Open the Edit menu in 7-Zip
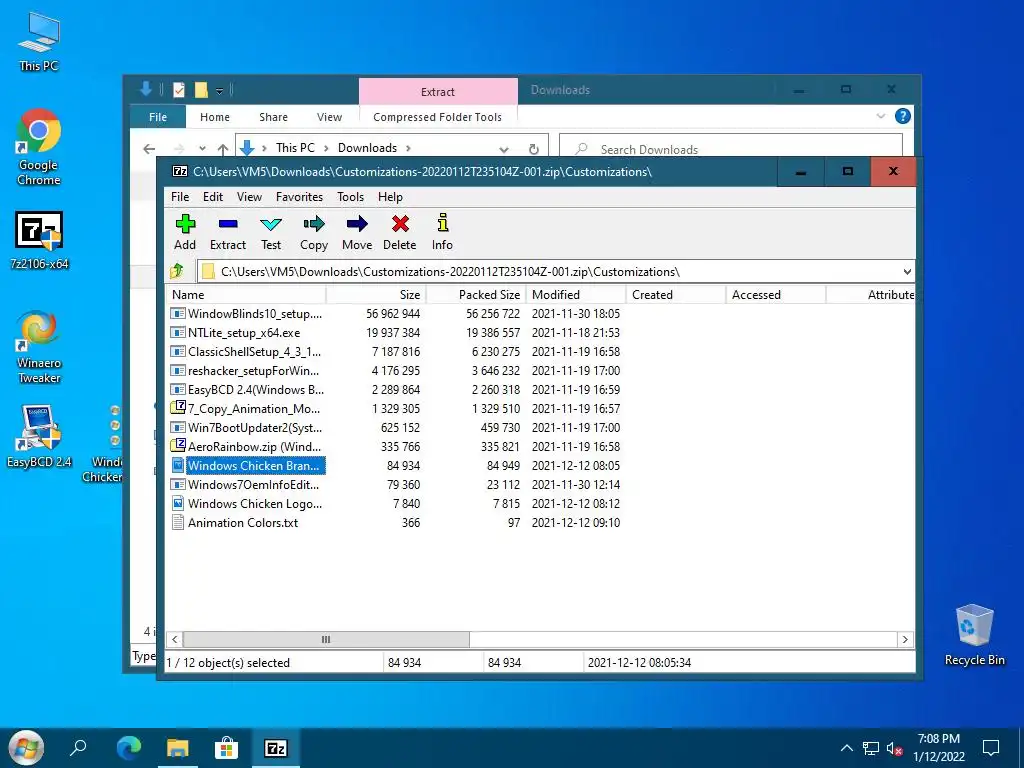The image size is (1024, 768). [213, 197]
